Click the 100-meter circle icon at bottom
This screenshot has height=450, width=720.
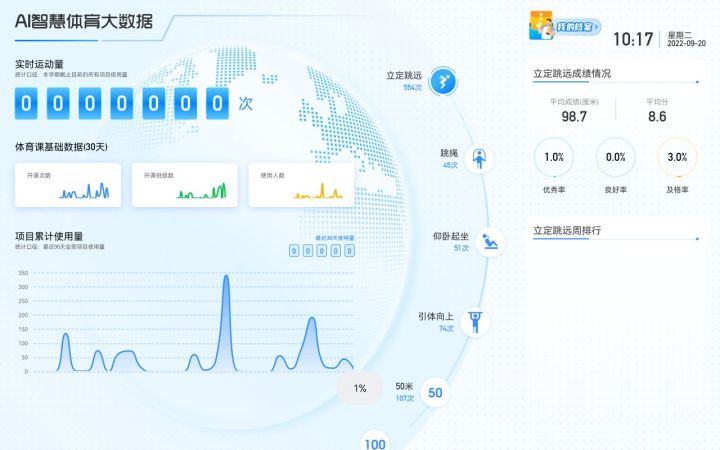pyautogui.click(x=376, y=442)
